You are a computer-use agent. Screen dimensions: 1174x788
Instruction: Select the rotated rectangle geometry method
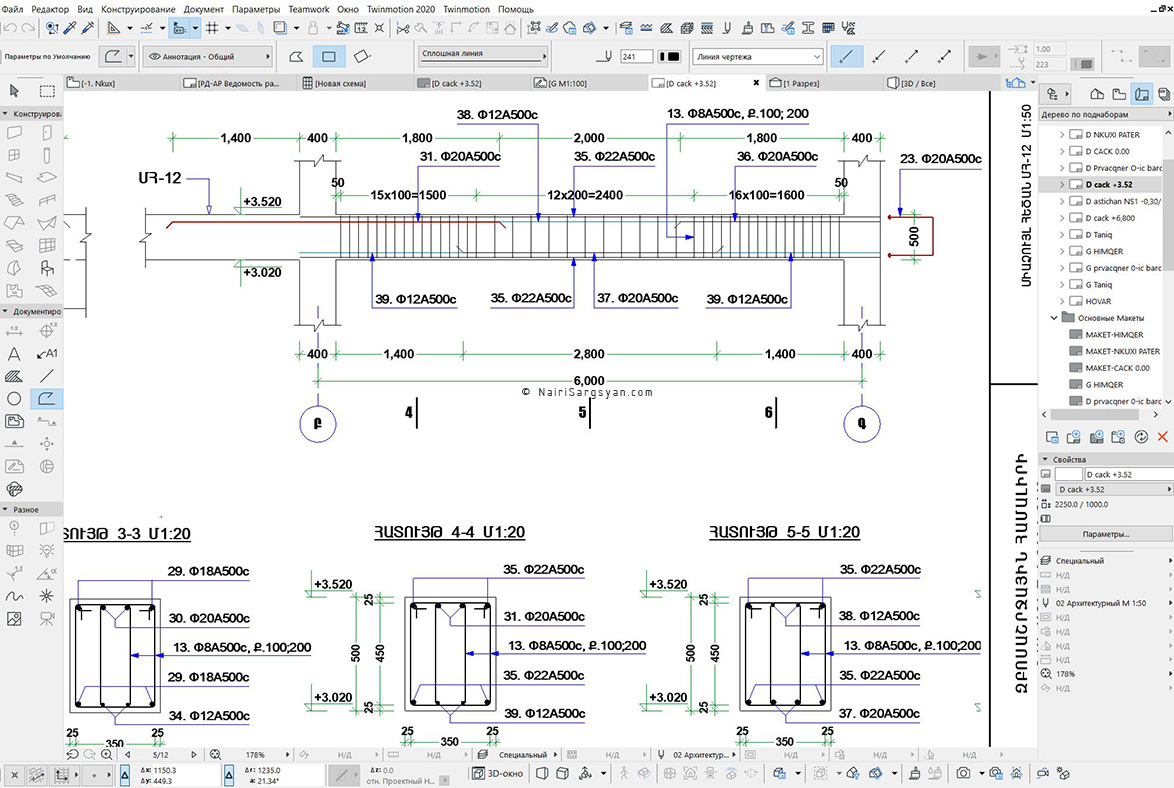click(x=362, y=56)
